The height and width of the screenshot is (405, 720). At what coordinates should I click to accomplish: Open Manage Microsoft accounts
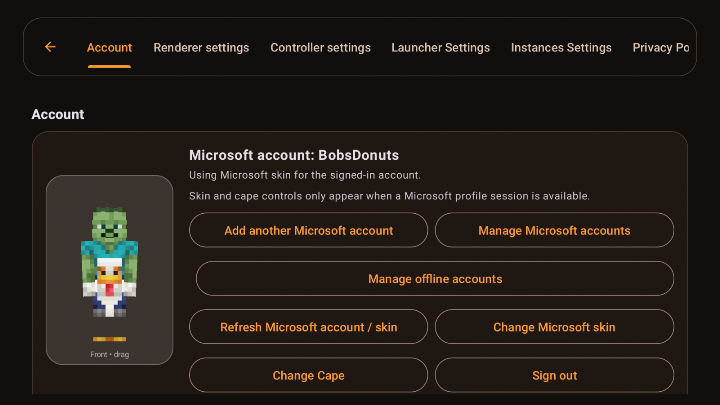point(554,230)
